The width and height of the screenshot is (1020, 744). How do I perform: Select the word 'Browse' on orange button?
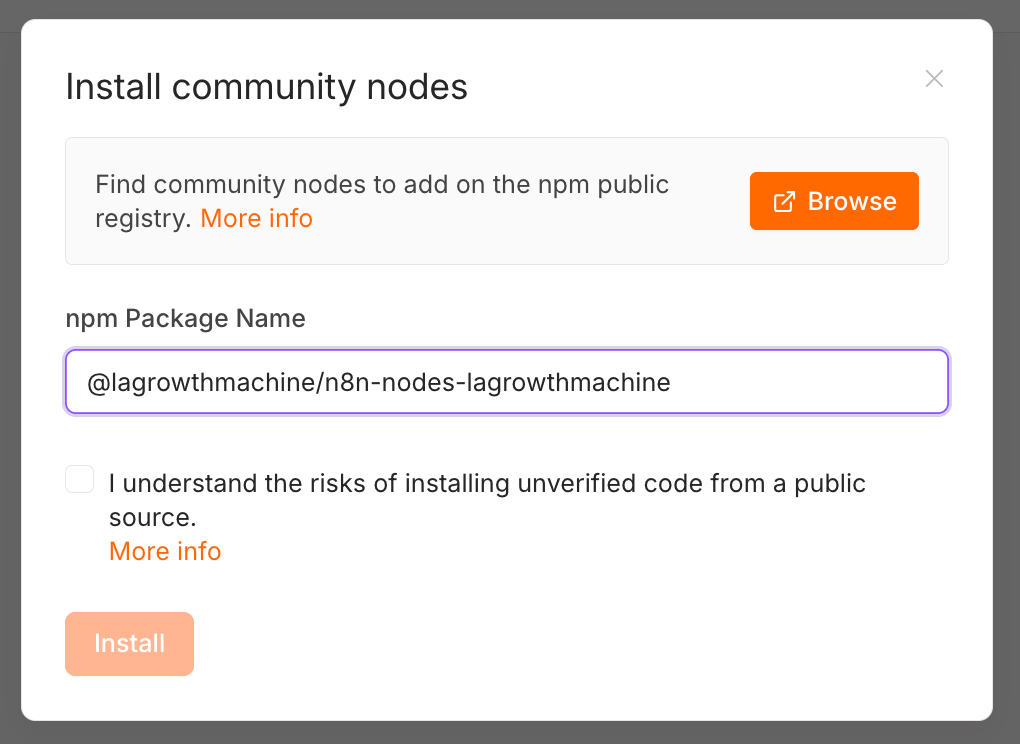coord(852,201)
